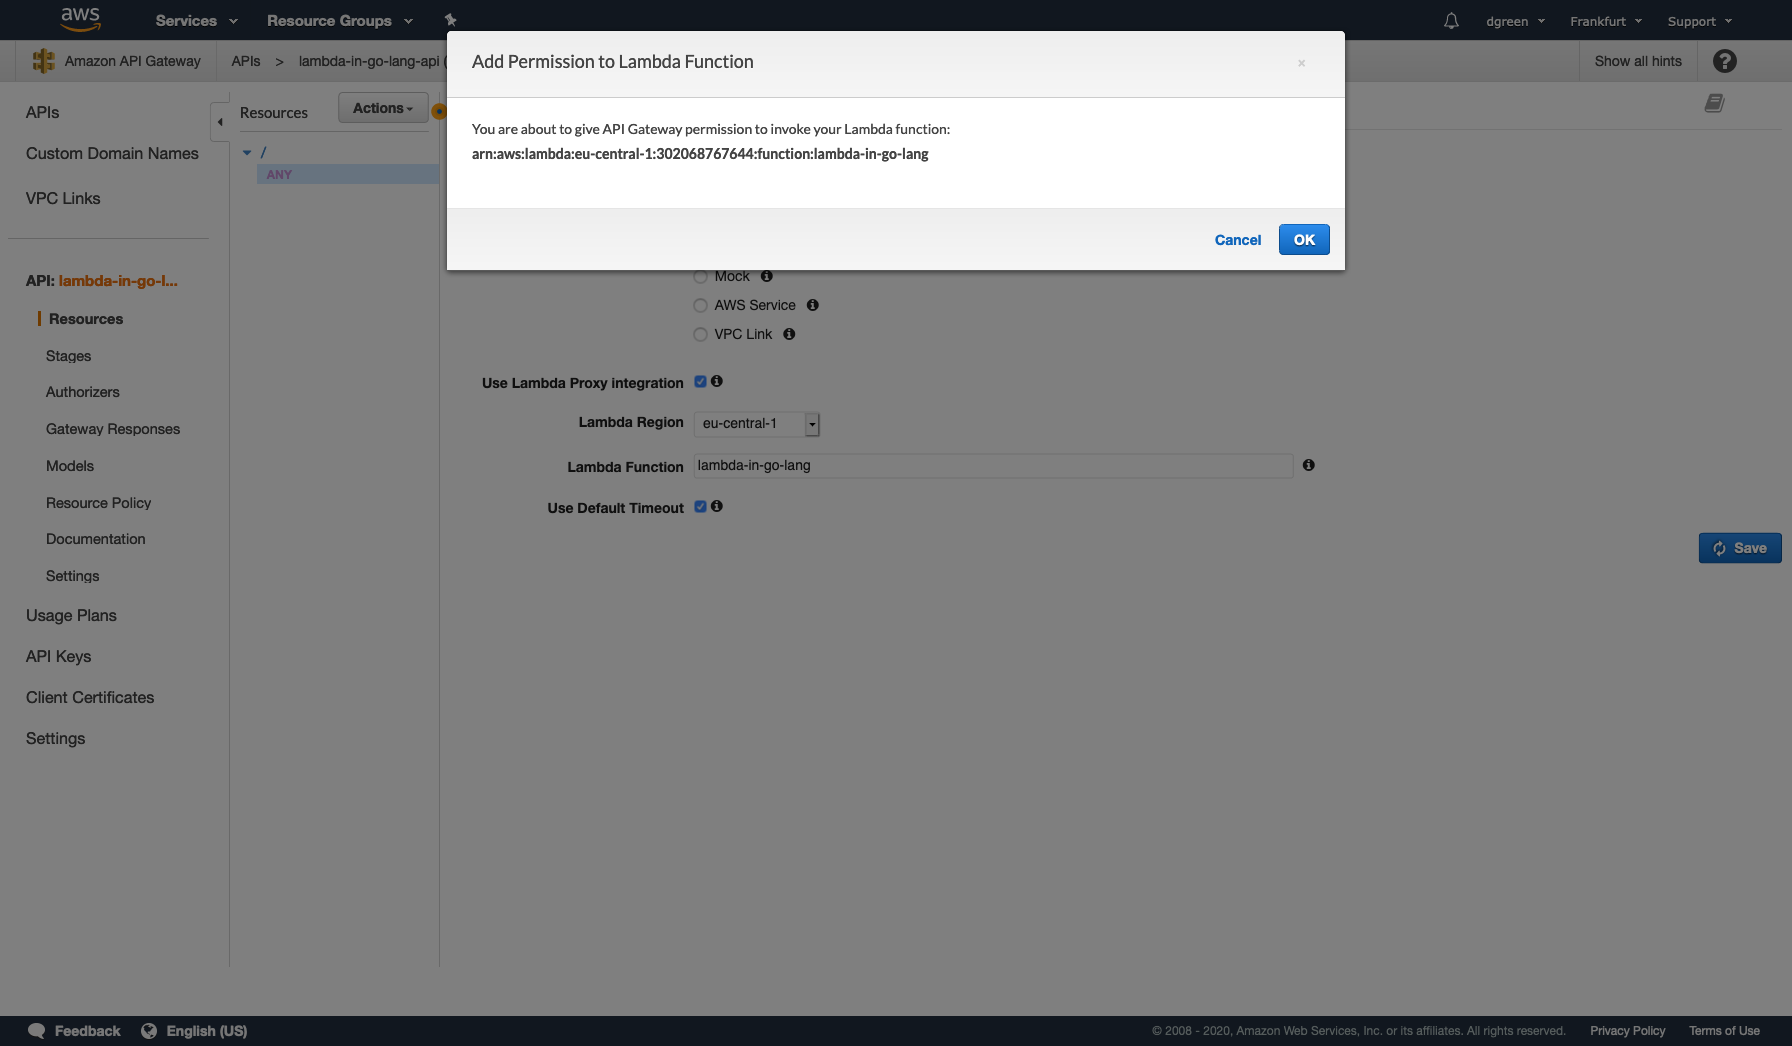The image size is (1792, 1046).
Task: Toggle Use Default Timeout checkbox
Action: pyautogui.click(x=700, y=506)
